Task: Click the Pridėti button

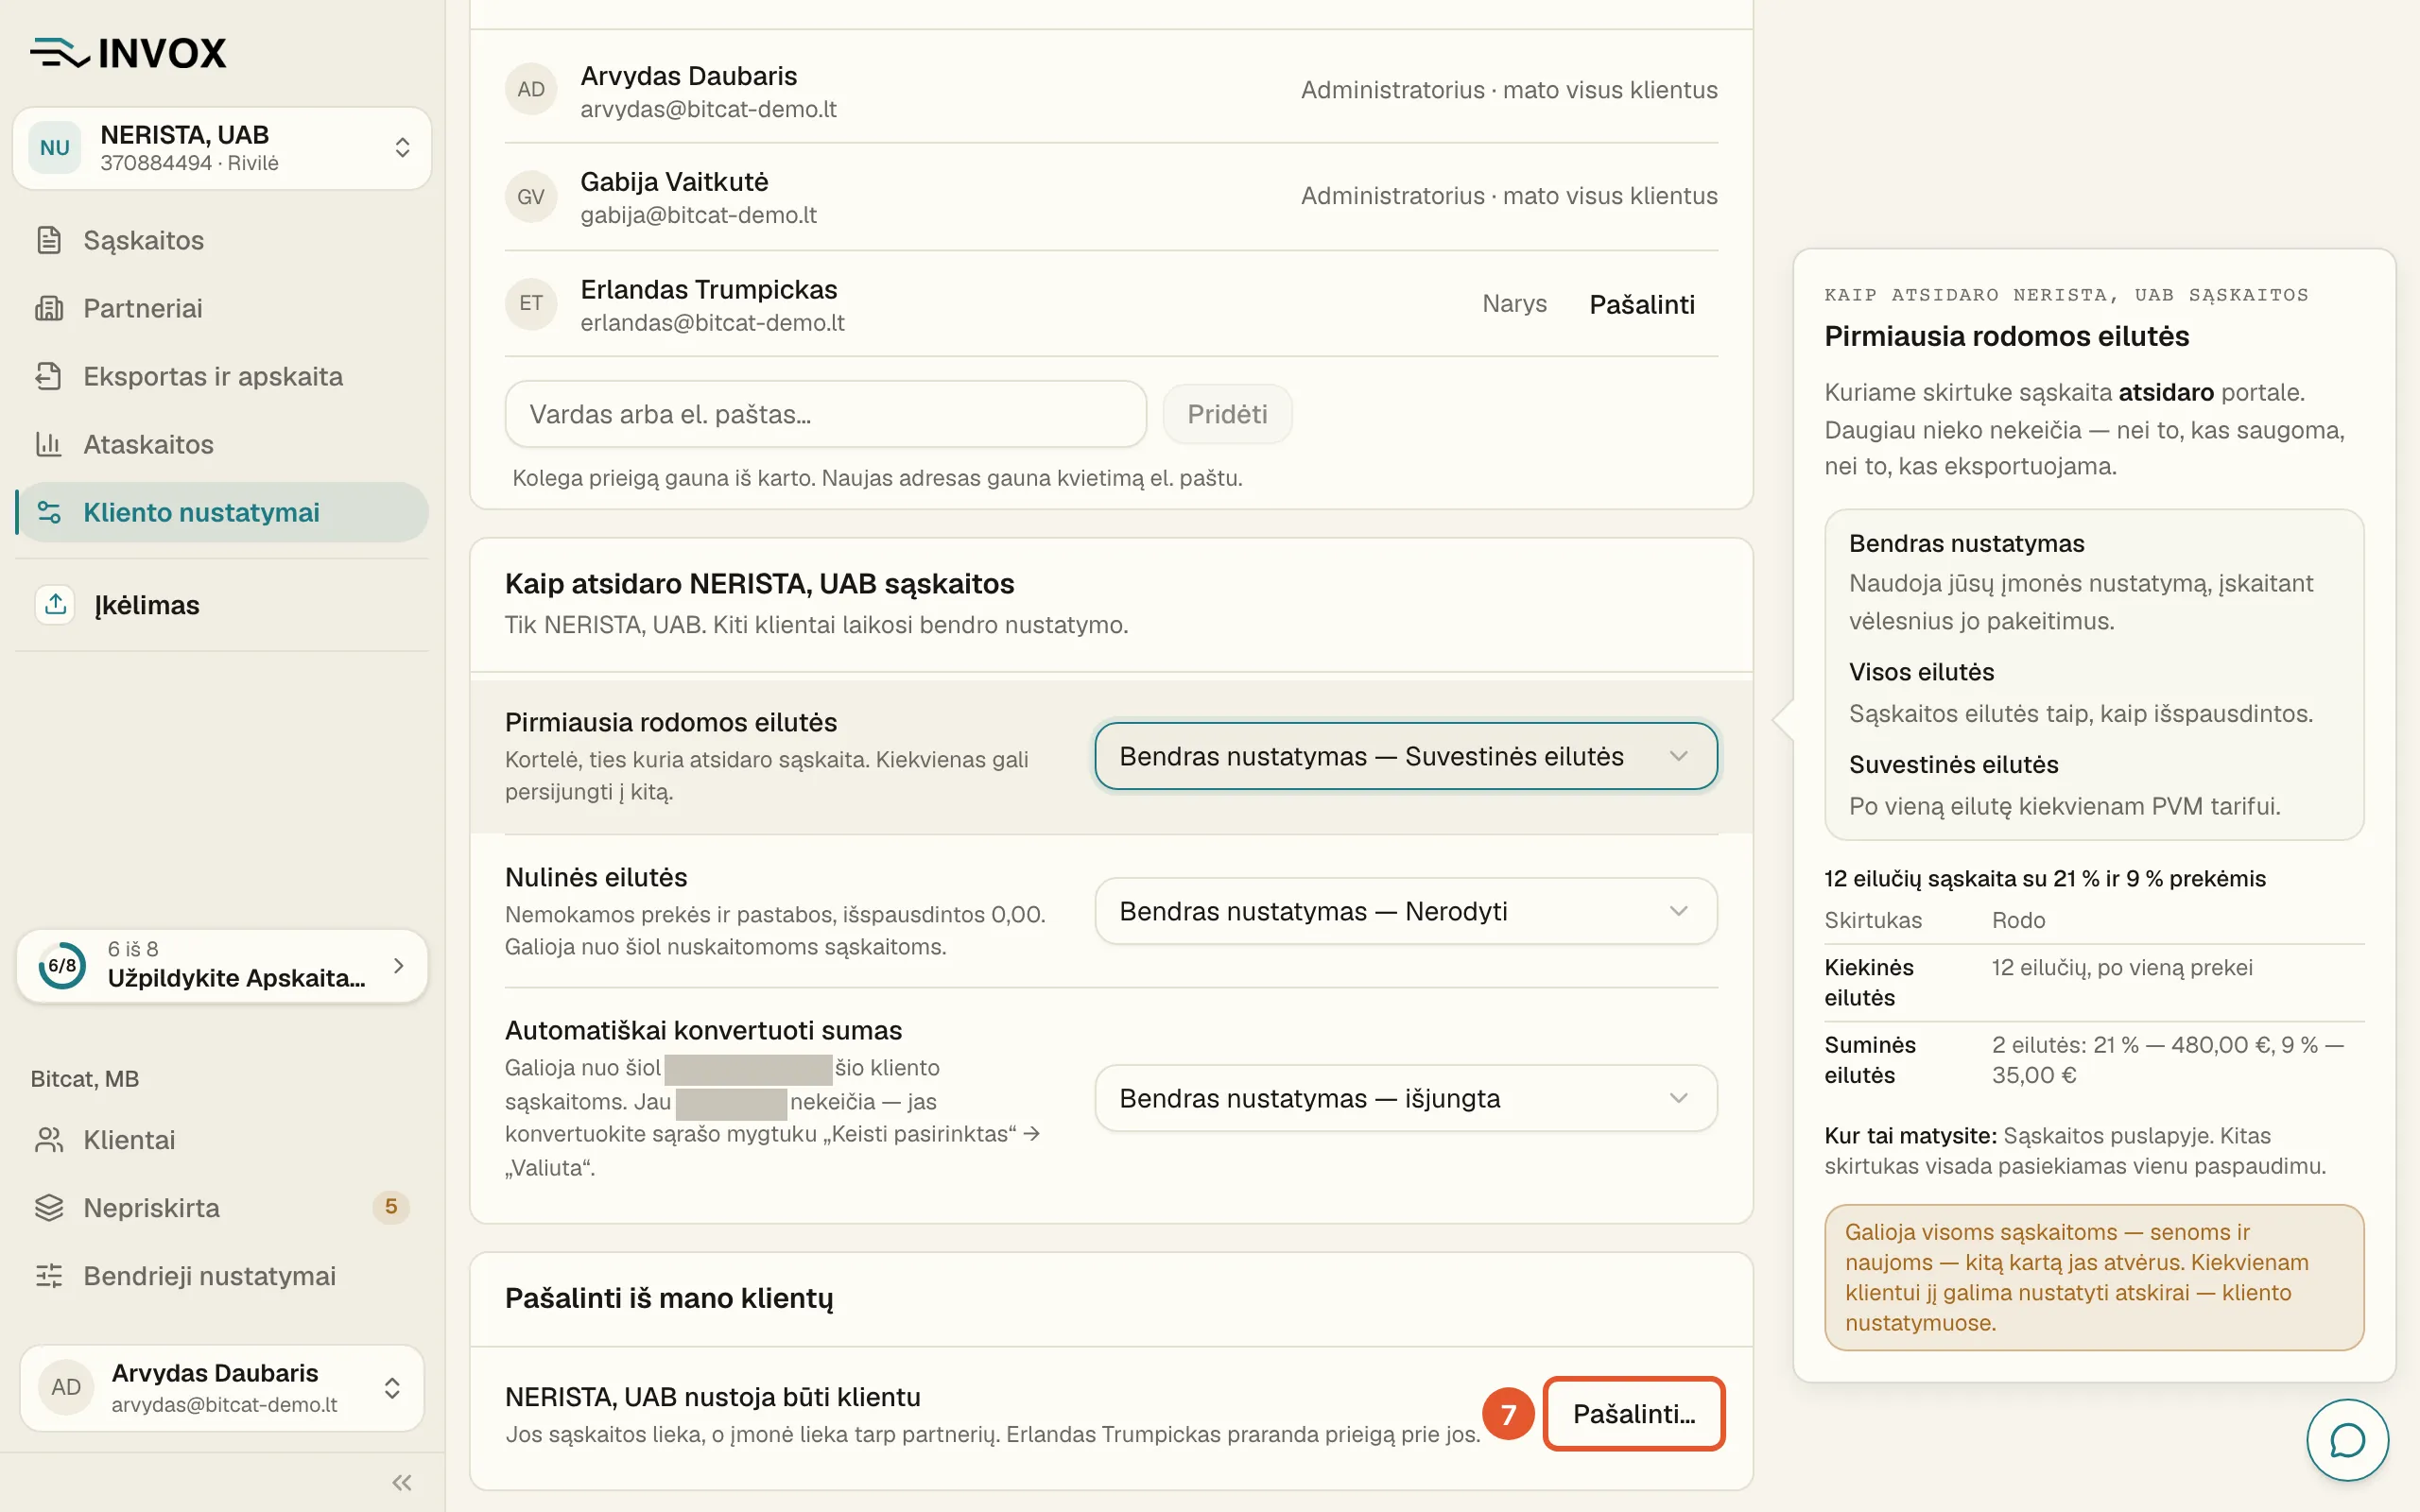Action: [x=1227, y=414]
